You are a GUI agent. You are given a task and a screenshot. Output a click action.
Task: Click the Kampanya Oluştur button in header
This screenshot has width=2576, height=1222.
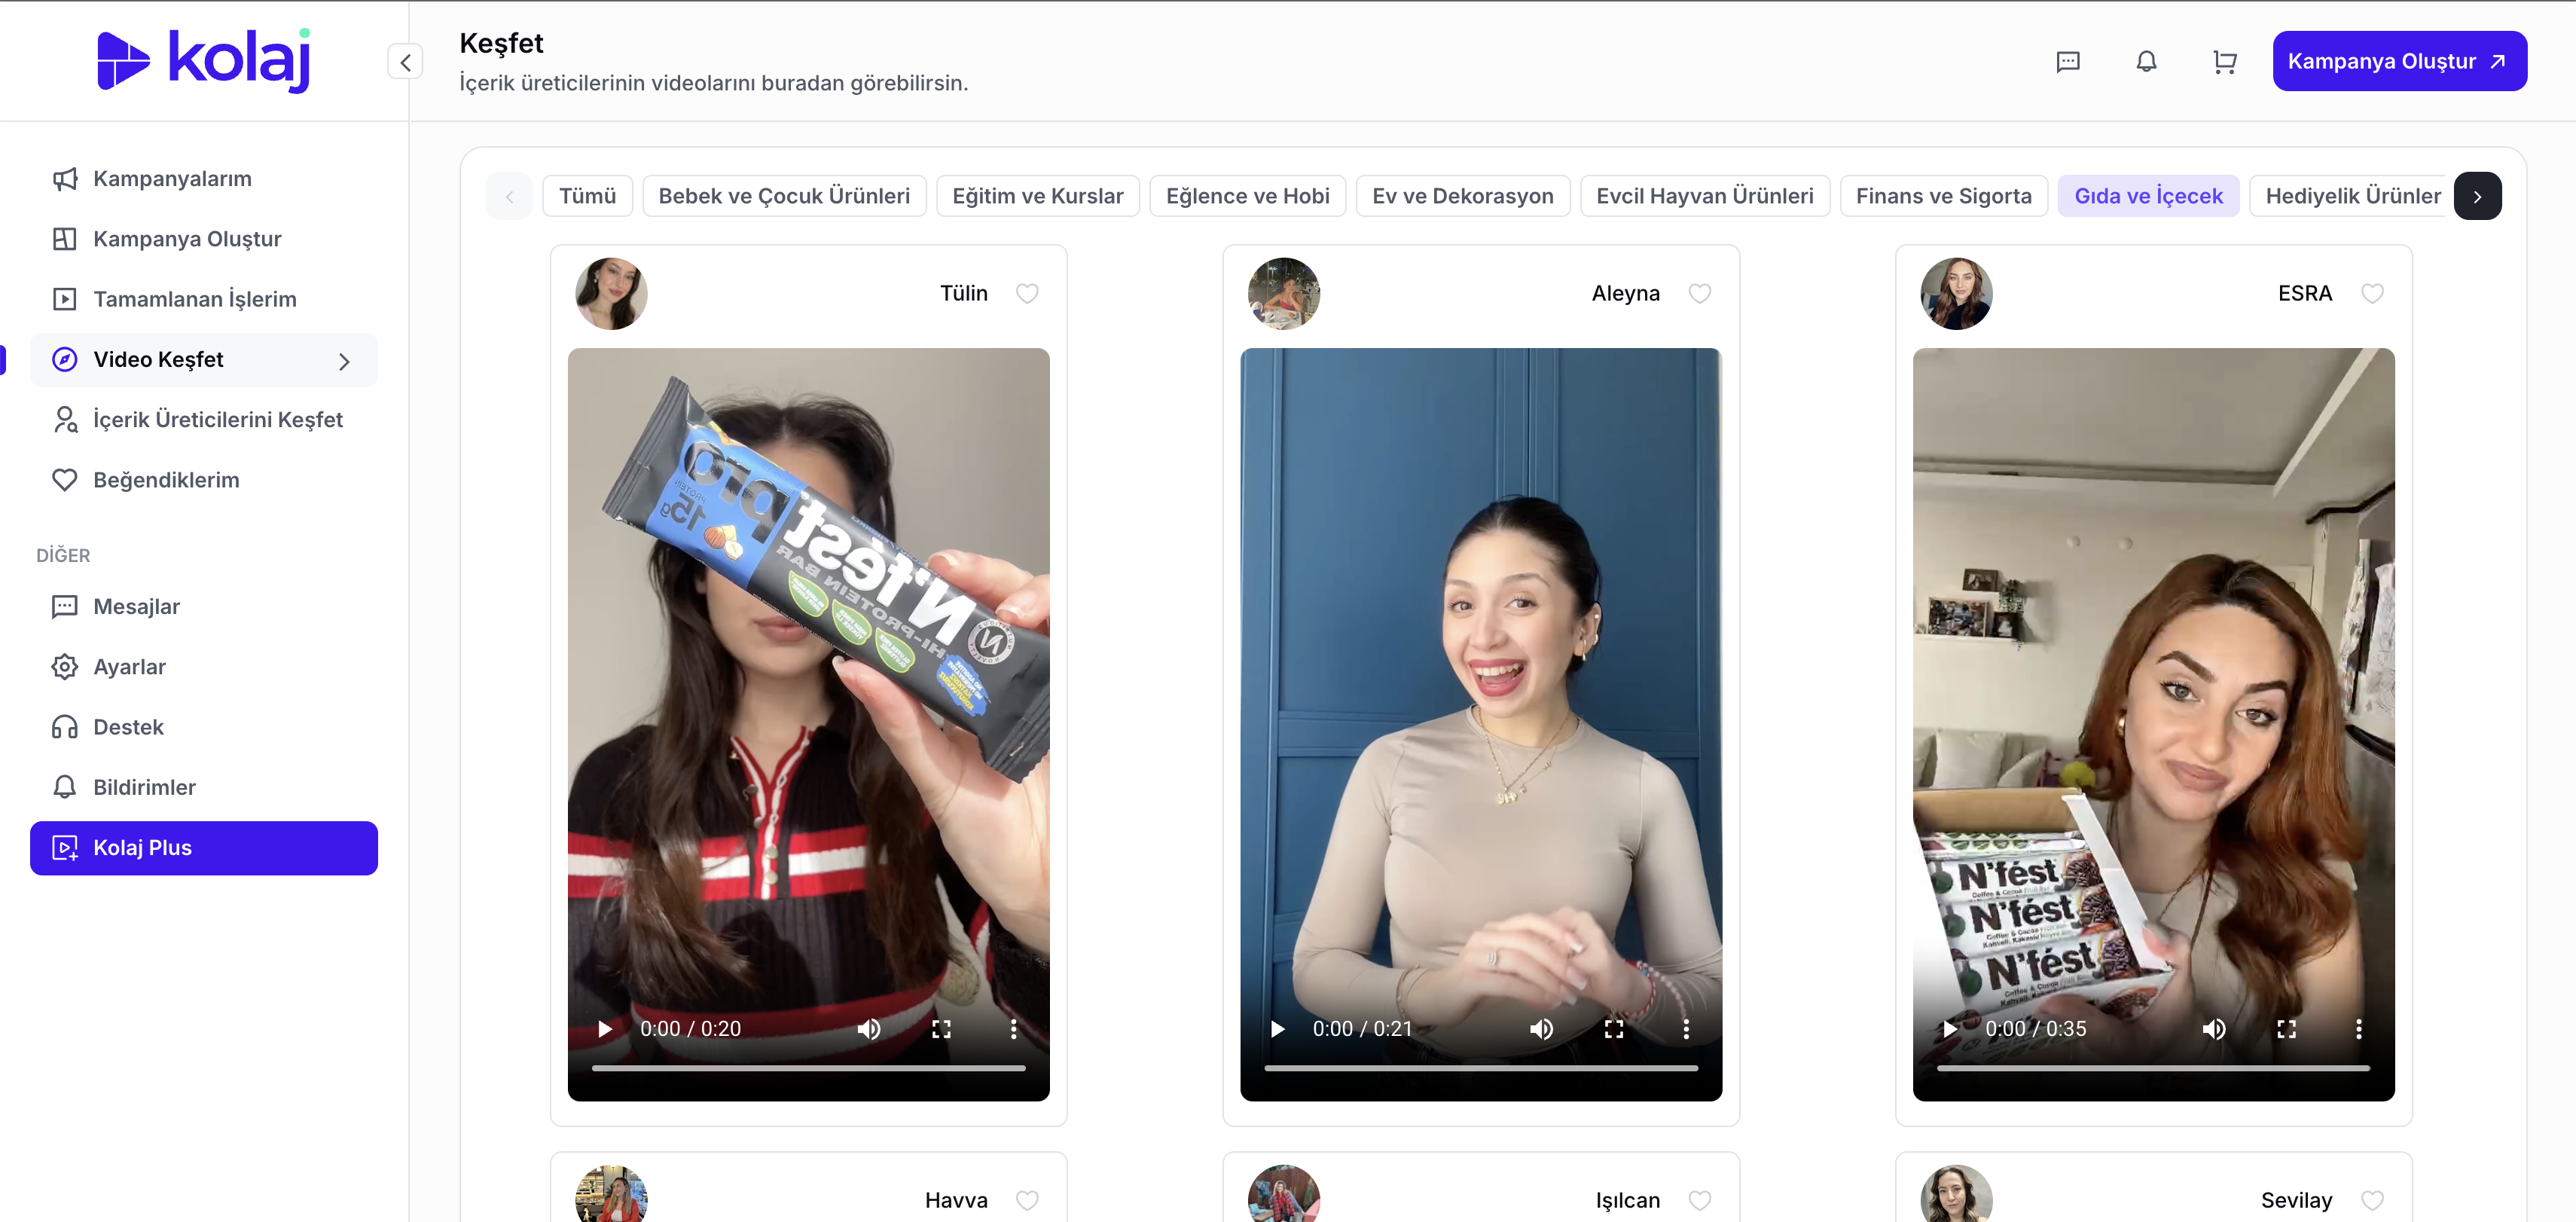[2399, 61]
